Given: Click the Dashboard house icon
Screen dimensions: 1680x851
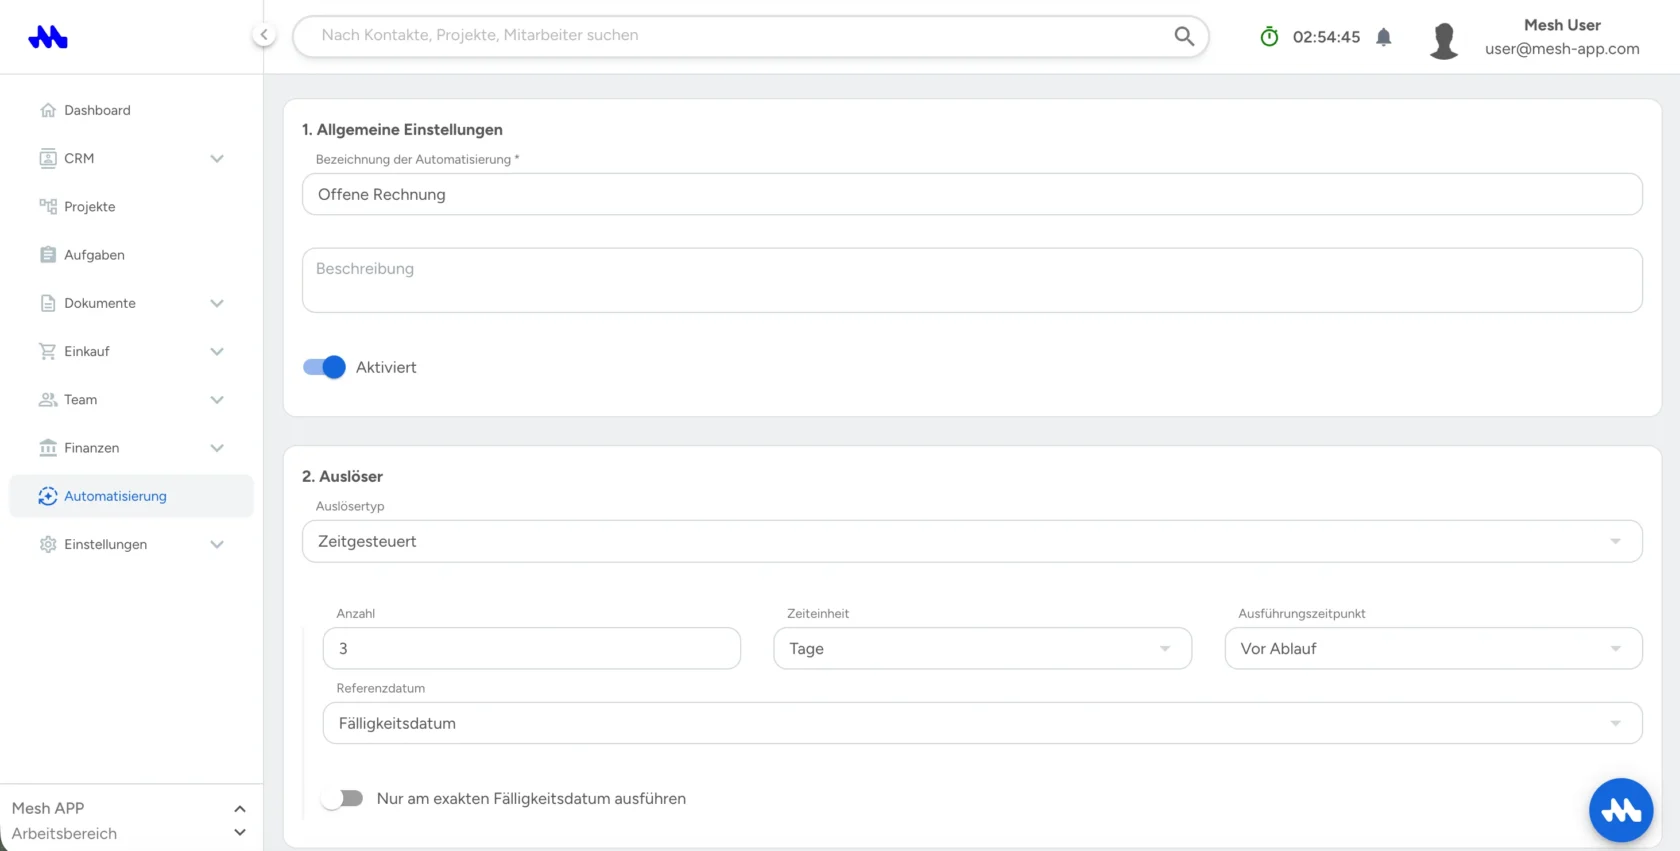Looking at the screenshot, I should click(48, 110).
